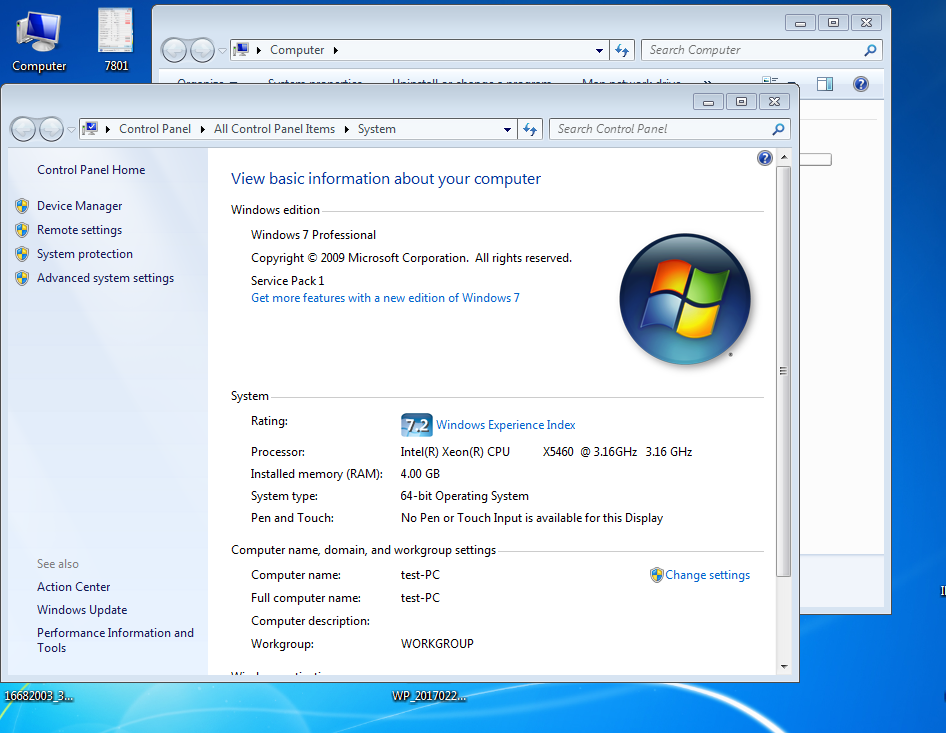This screenshot has width=946, height=733.
Task: Click the Change settings link
Action: [x=708, y=575]
